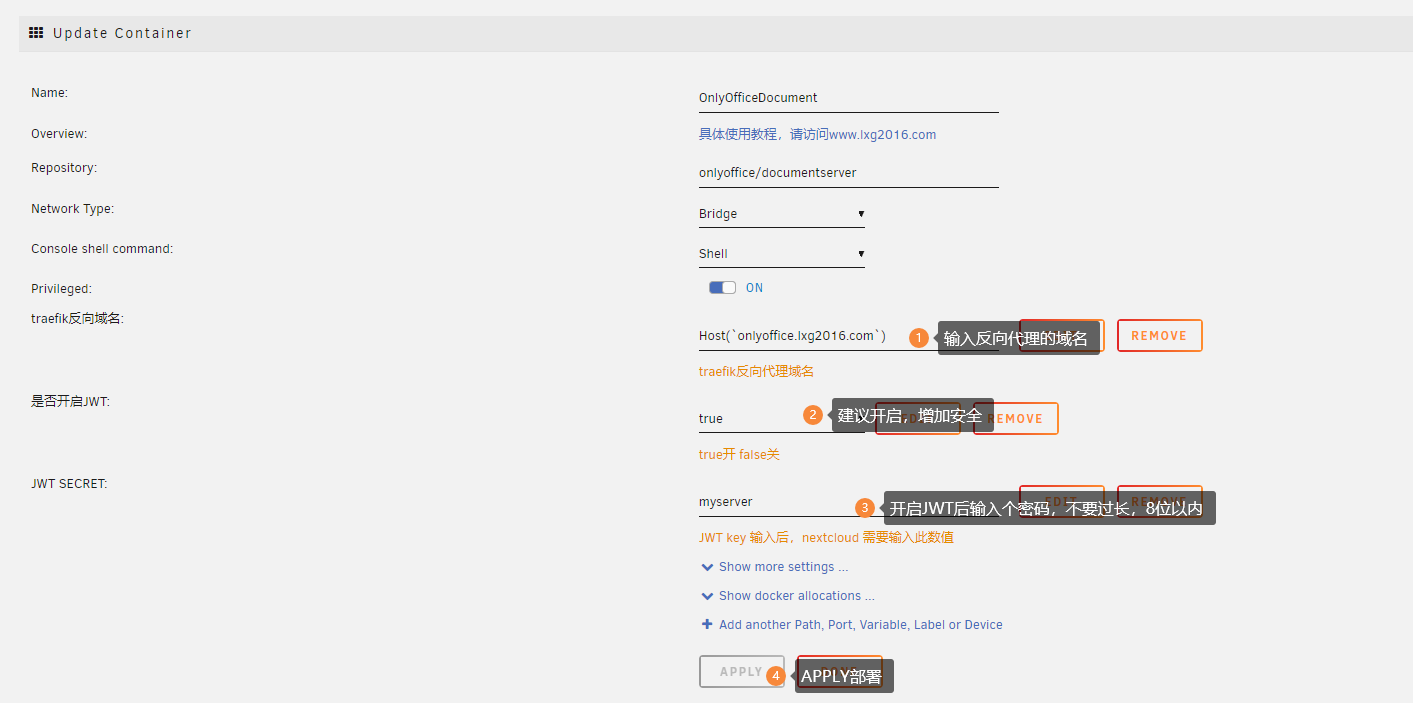Click the grid icon beside Update Container
The height and width of the screenshot is (703, 1413).
[36, 33]
